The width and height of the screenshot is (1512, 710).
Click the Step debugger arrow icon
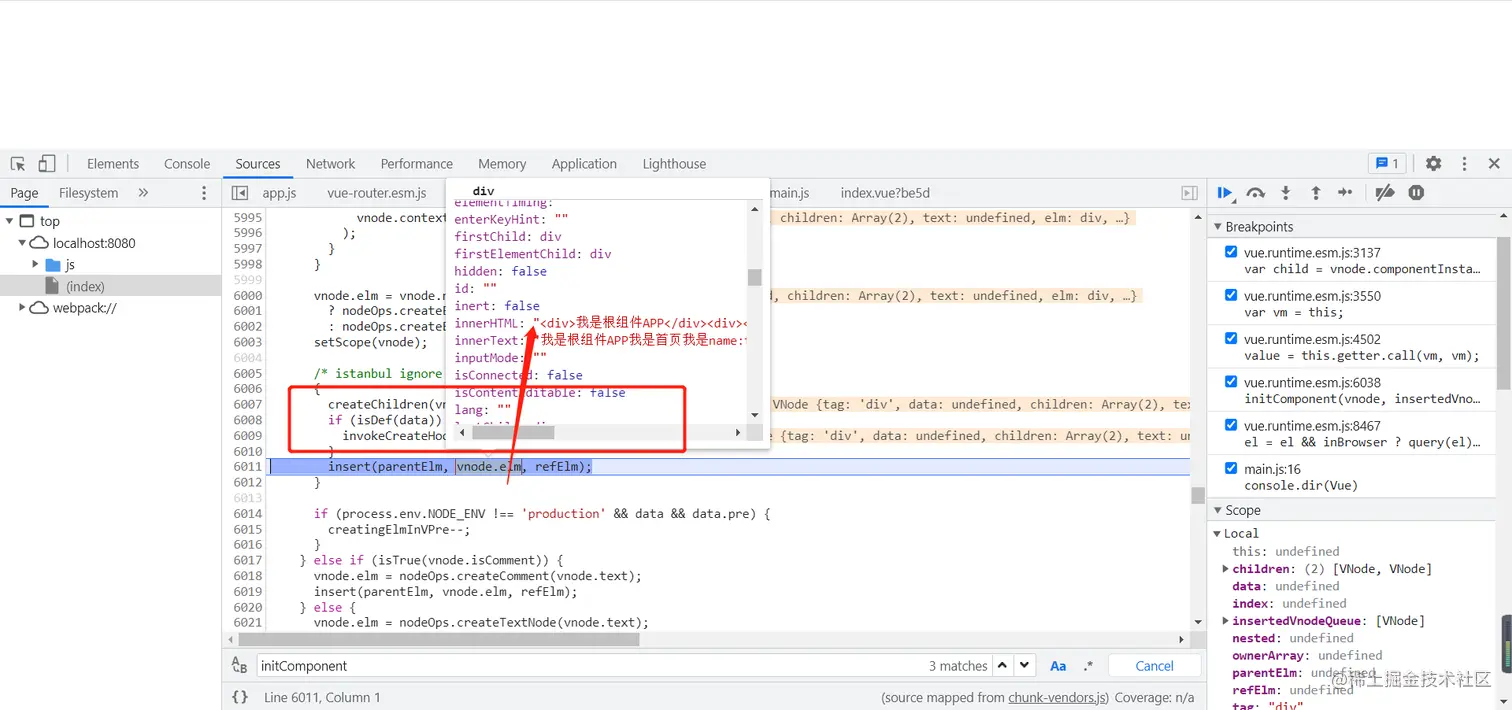(1346, 193)
